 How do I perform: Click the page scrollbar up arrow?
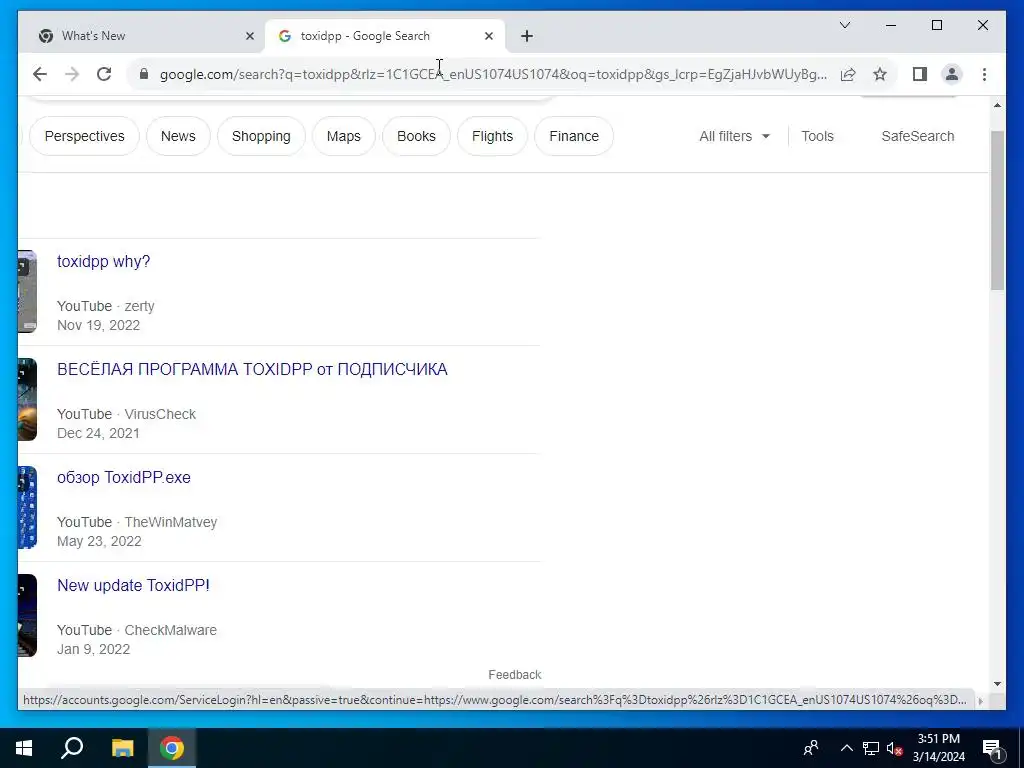pyautogui.click(x=997, y=106)
